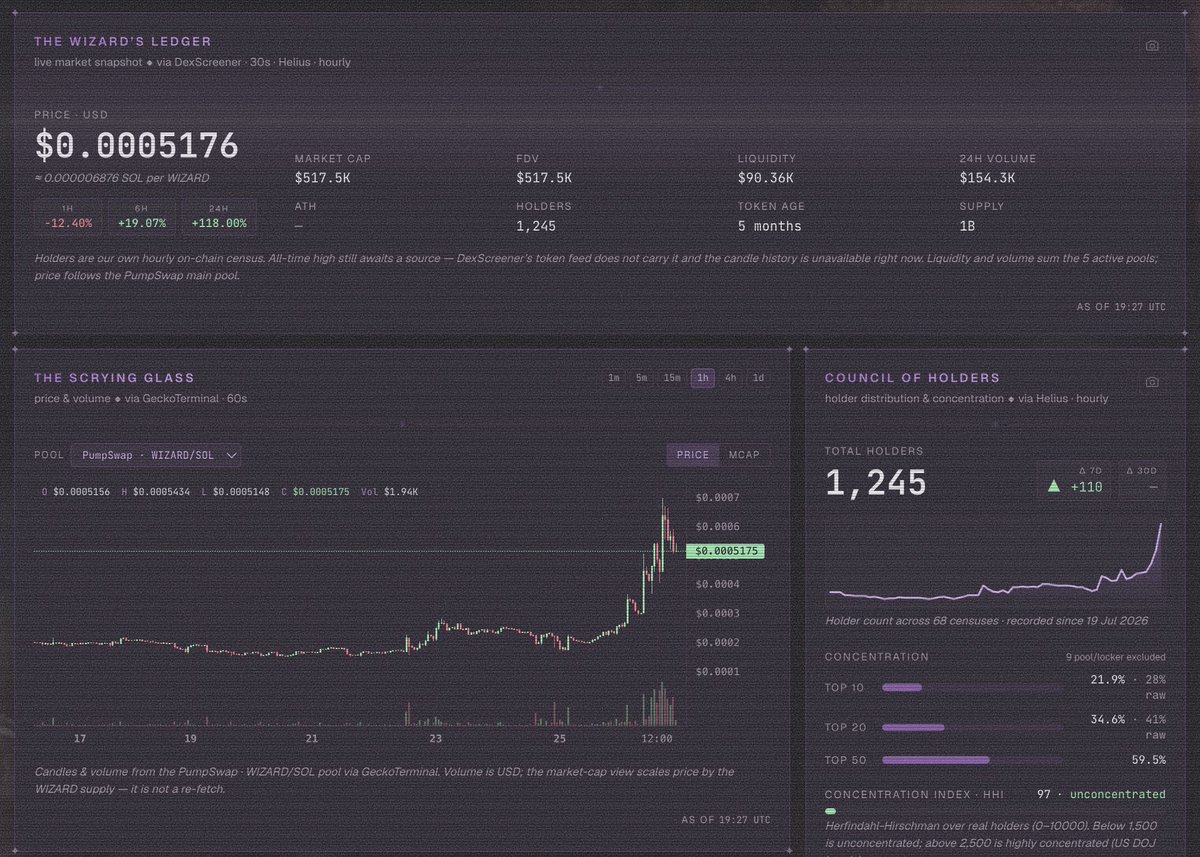Click camera icon in Council of Holders panel
1200x857 pixels.
coord(1152,382)
